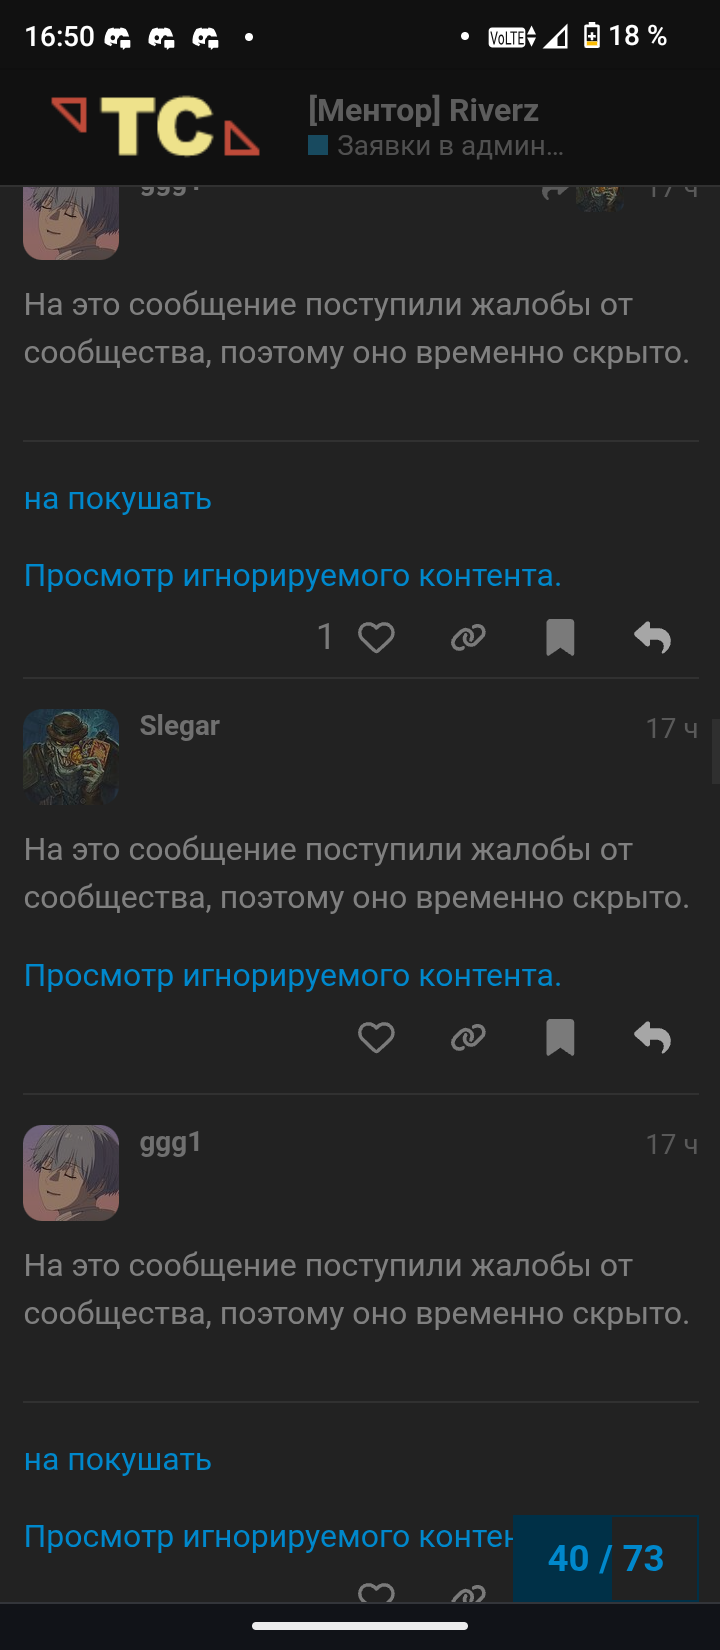View ignored content under Slegar's post
Image resolution: width=720 pixels, height=1650 pixels.
(293, 975)
